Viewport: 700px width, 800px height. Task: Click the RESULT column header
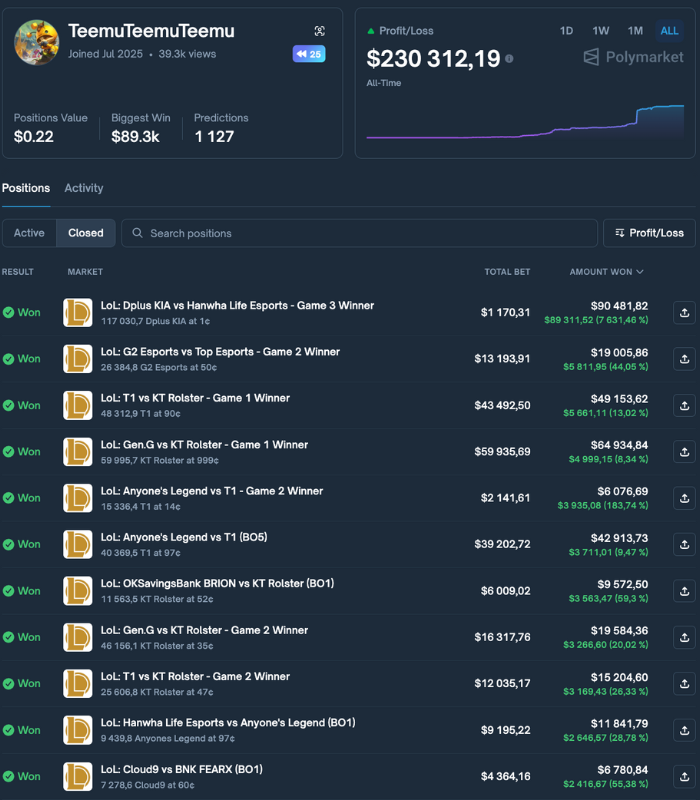(17, 272)
